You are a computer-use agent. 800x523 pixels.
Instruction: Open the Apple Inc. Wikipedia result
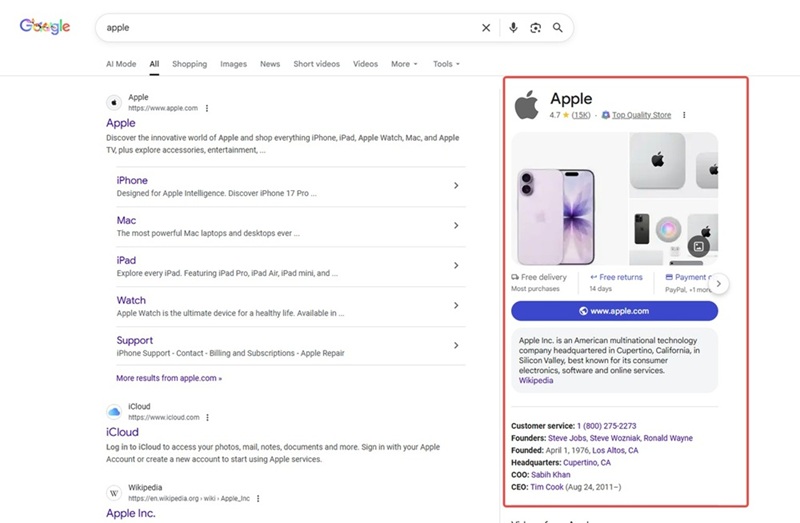point(131,513)
